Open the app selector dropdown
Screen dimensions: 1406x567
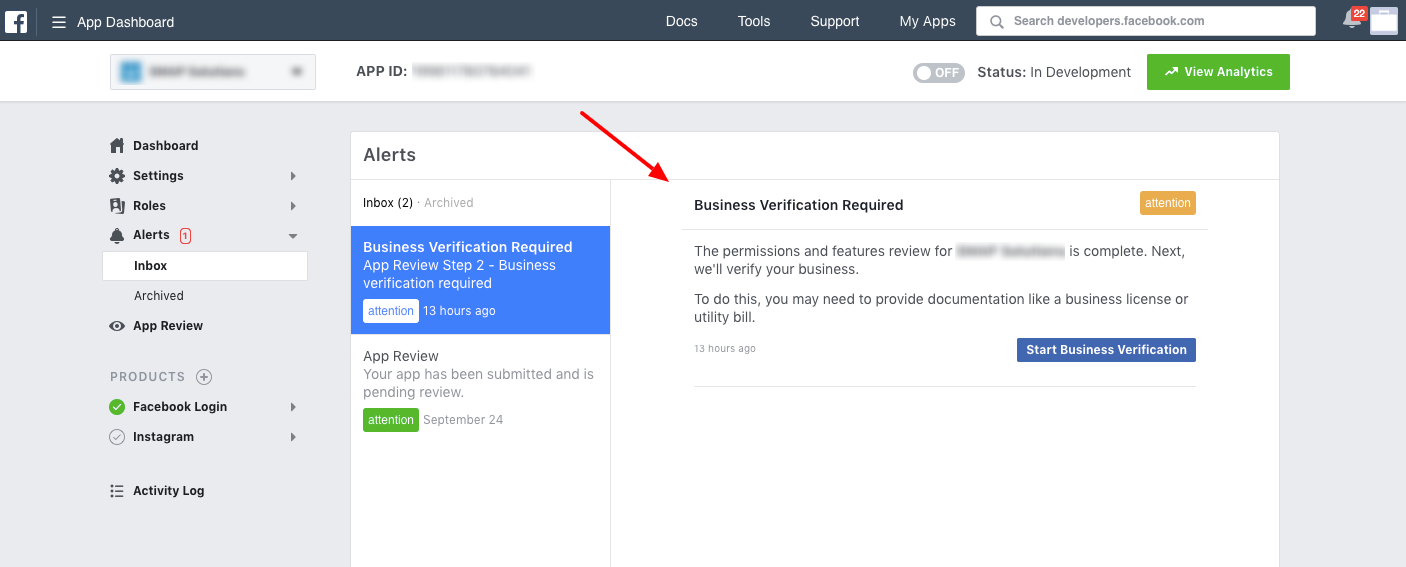click(213, 72)
